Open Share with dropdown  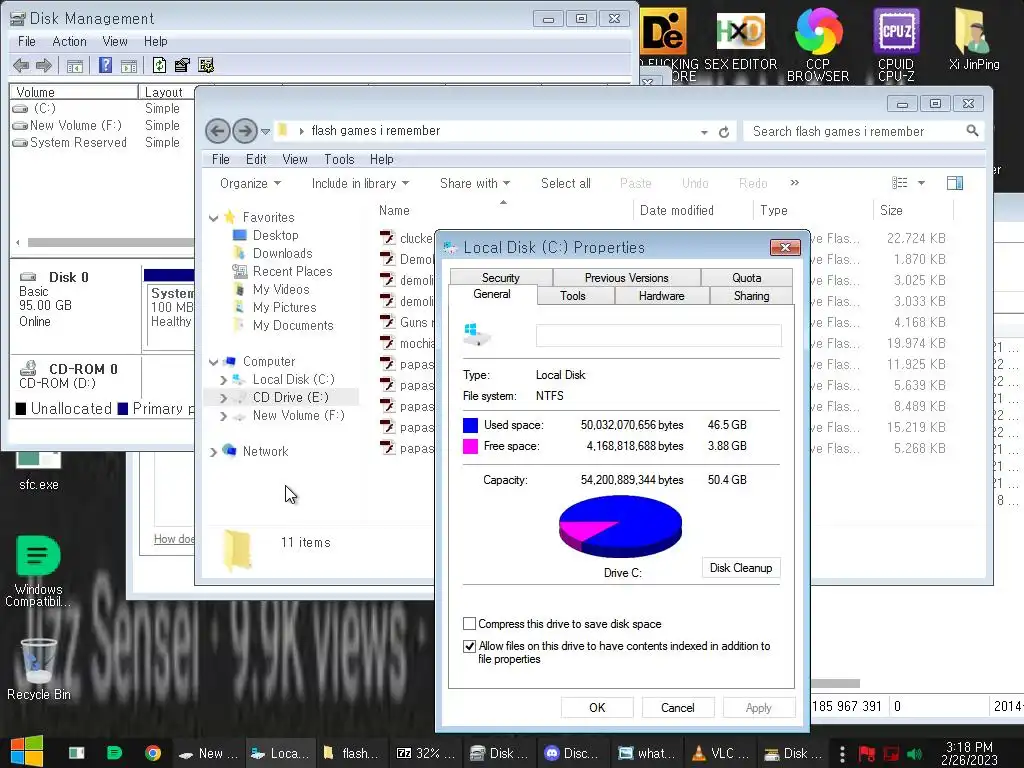475,184
